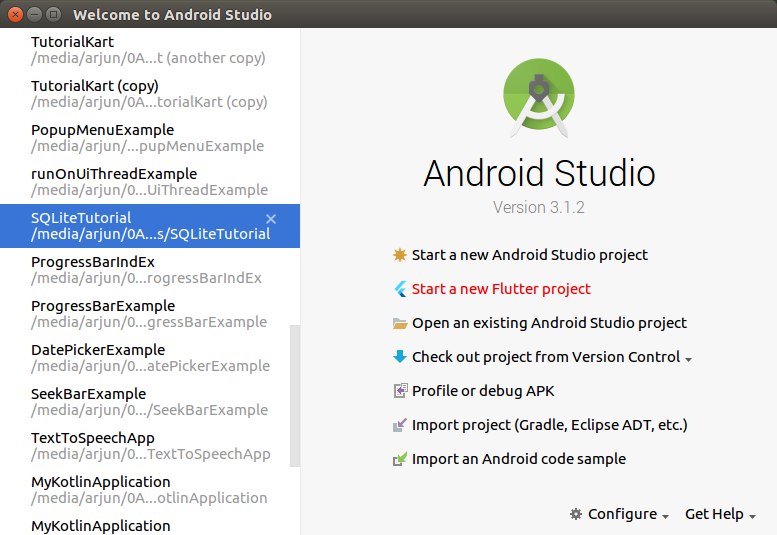Click the Profile or debug APK icon
Viewport: 777px width, 535px height.
coord(400,391)
